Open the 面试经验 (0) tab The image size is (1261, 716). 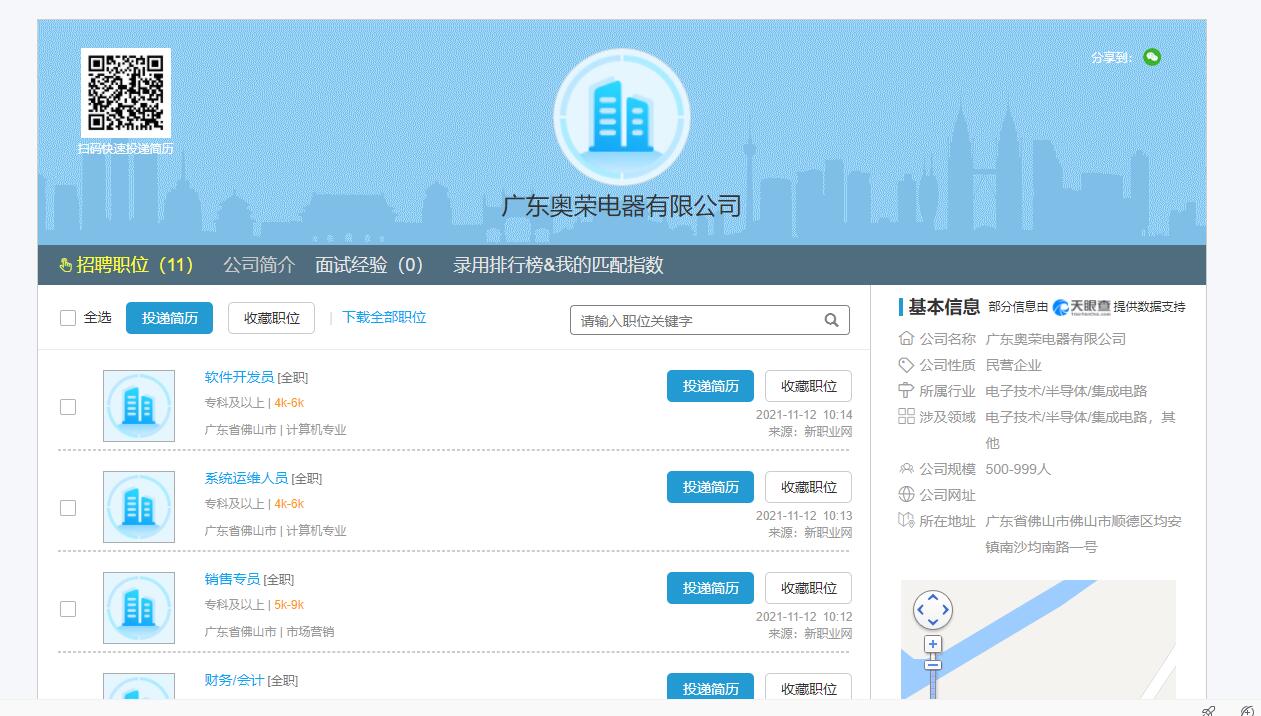[369, 265]
